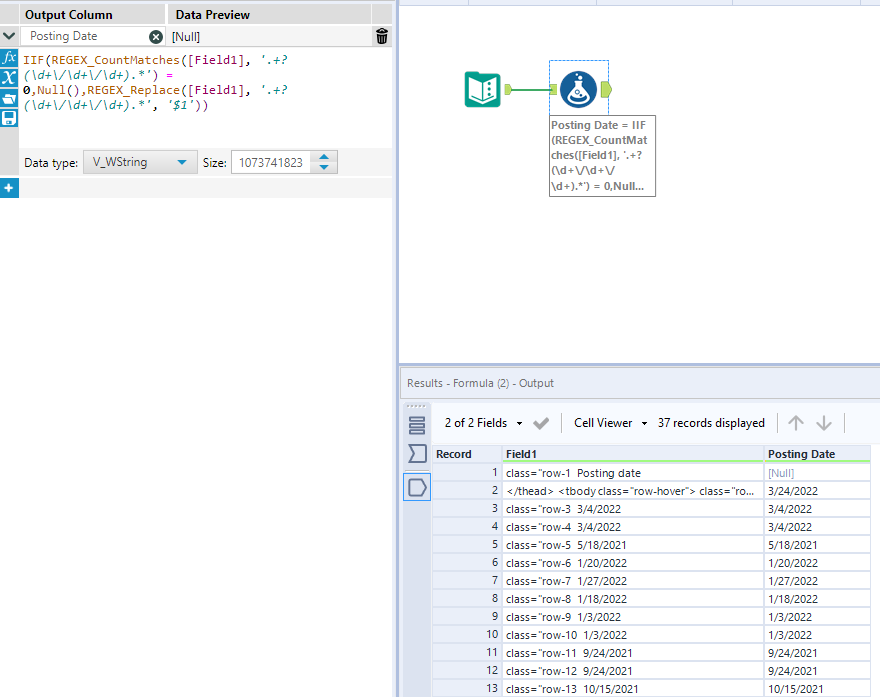Open the Data type V_WString dropdown
The image size is (880, 697).
click(140, 162)
